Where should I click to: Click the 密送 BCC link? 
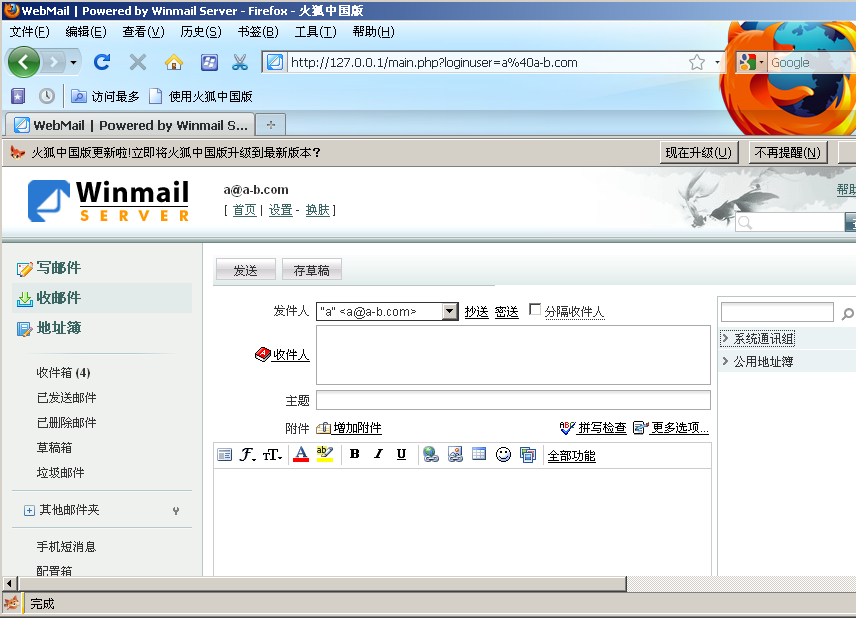point(506,312)
